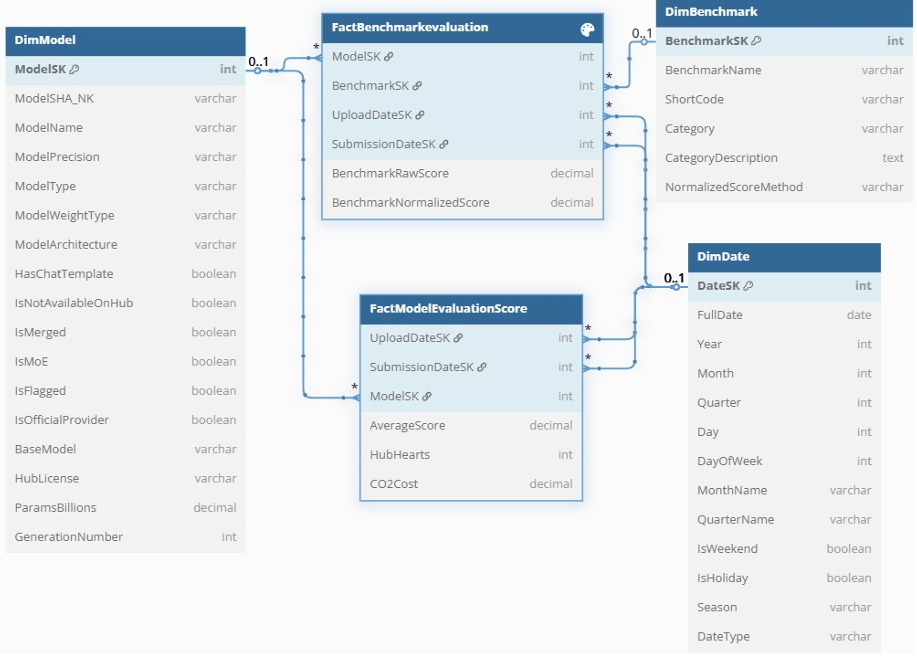Screen dimensions: 917x662
Task: Click link icon beside SubmissionDateSK in FactModelEvaluationScore
Action: 481,367
